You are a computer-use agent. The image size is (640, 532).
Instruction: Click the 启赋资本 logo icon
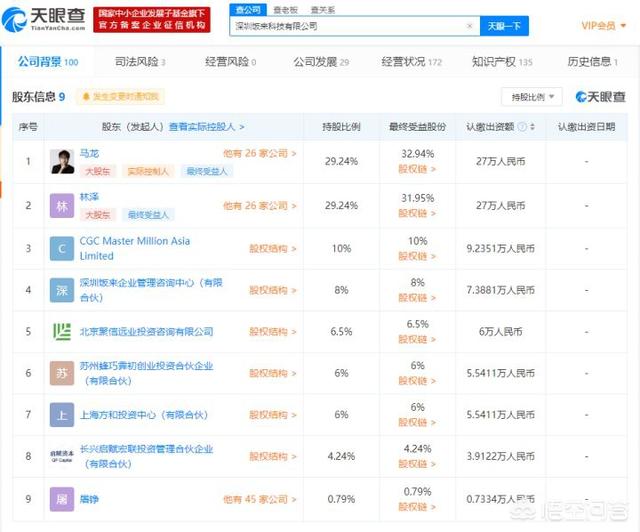coord(62,456)
